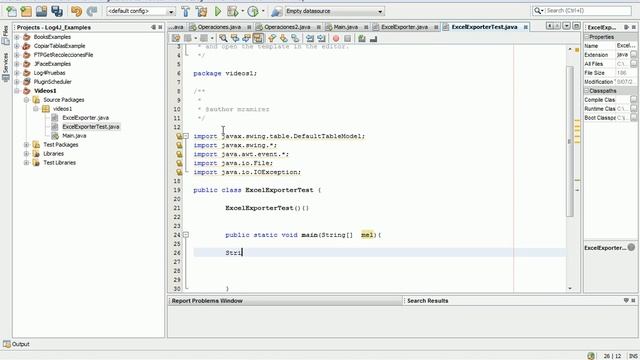
Task: Click the Shift Line Right editor icon
Action: point(322,38)
